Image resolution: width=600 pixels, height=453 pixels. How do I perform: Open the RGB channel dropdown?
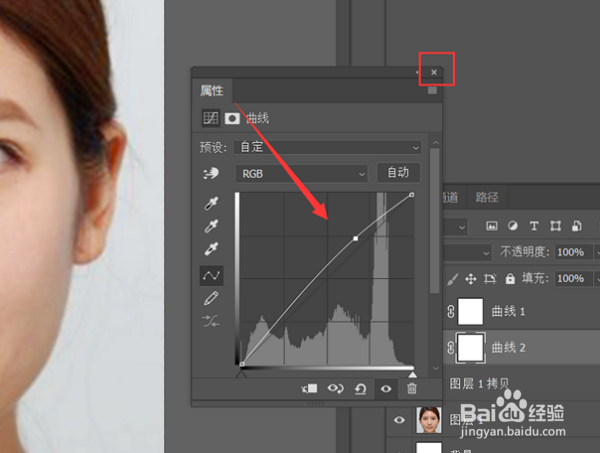tap(302, 174)
